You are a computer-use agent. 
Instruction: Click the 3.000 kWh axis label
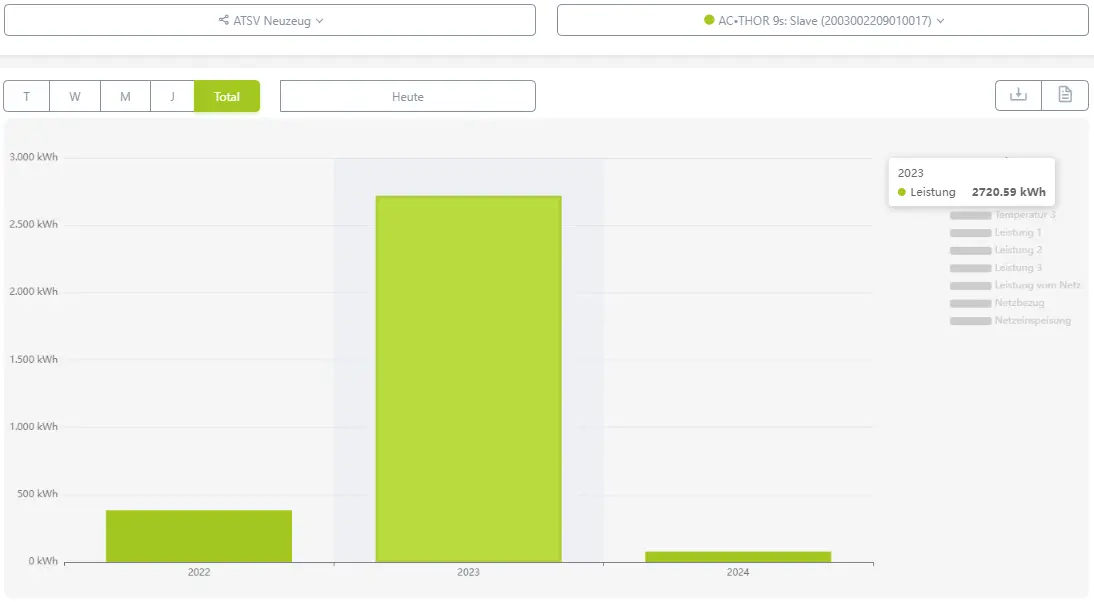point(33,157)
